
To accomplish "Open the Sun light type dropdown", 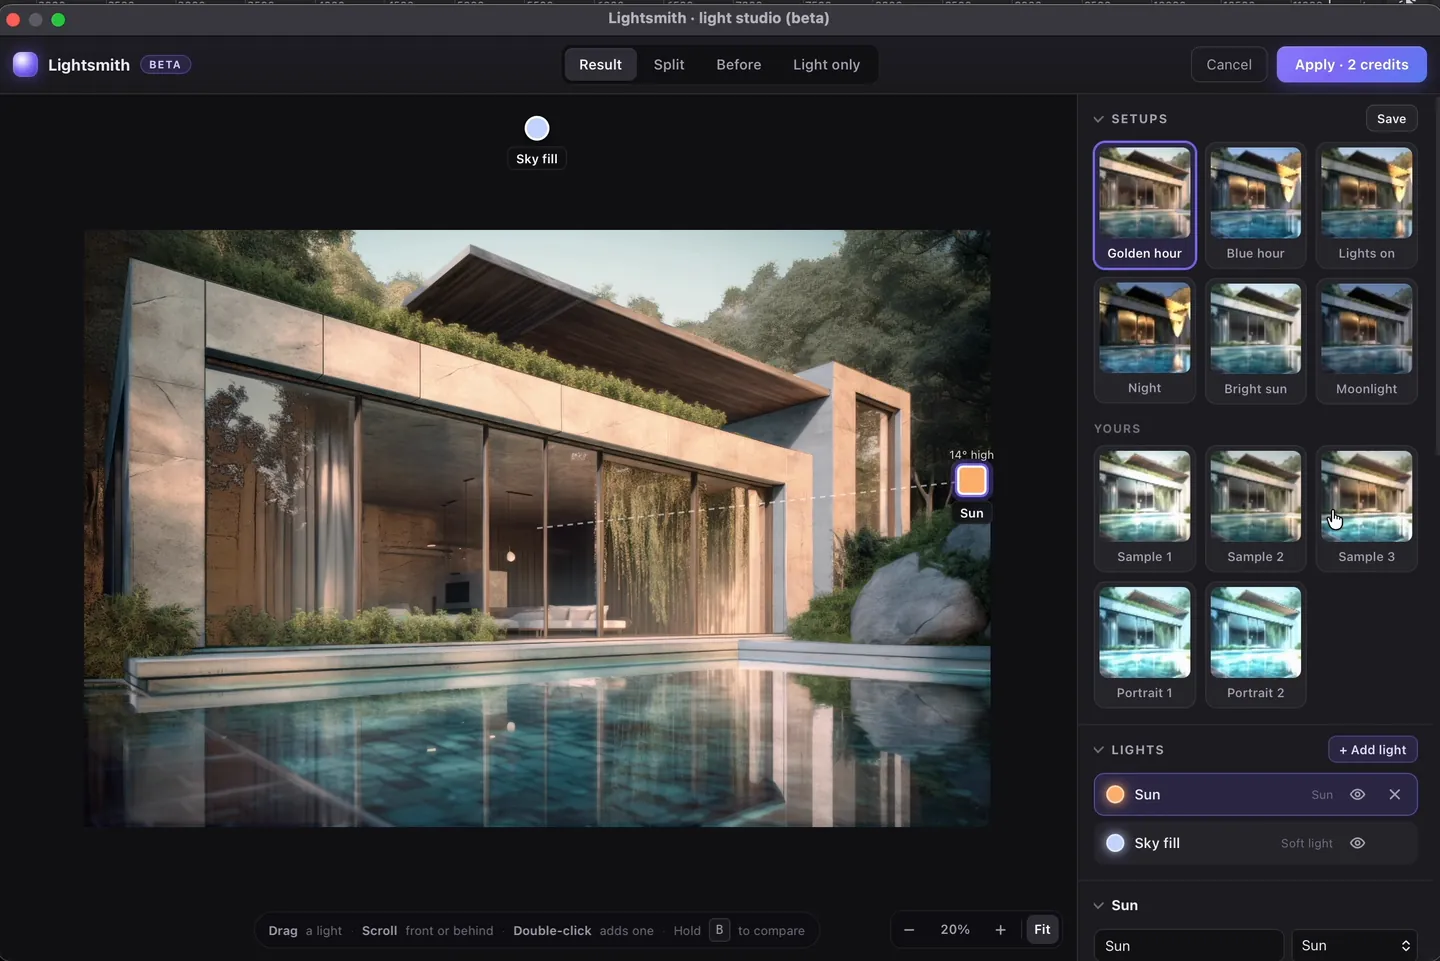I will pos(1354,945).
